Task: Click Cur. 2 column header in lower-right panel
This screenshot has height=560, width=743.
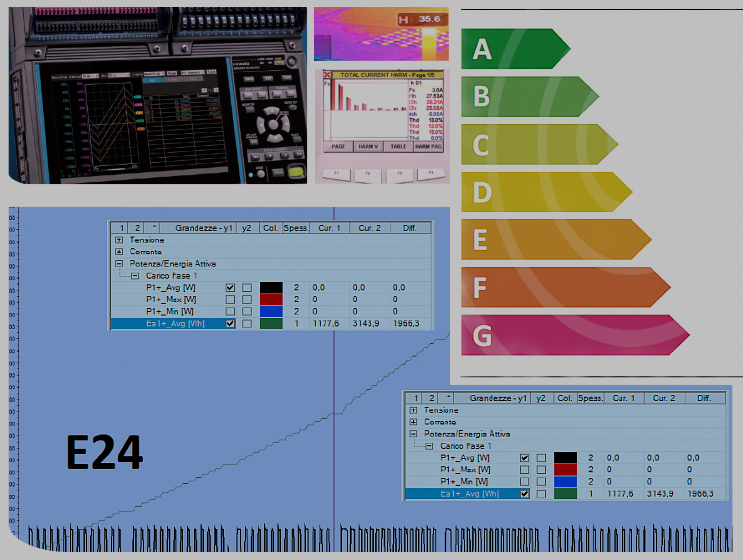Action: [x=664, y=398]
